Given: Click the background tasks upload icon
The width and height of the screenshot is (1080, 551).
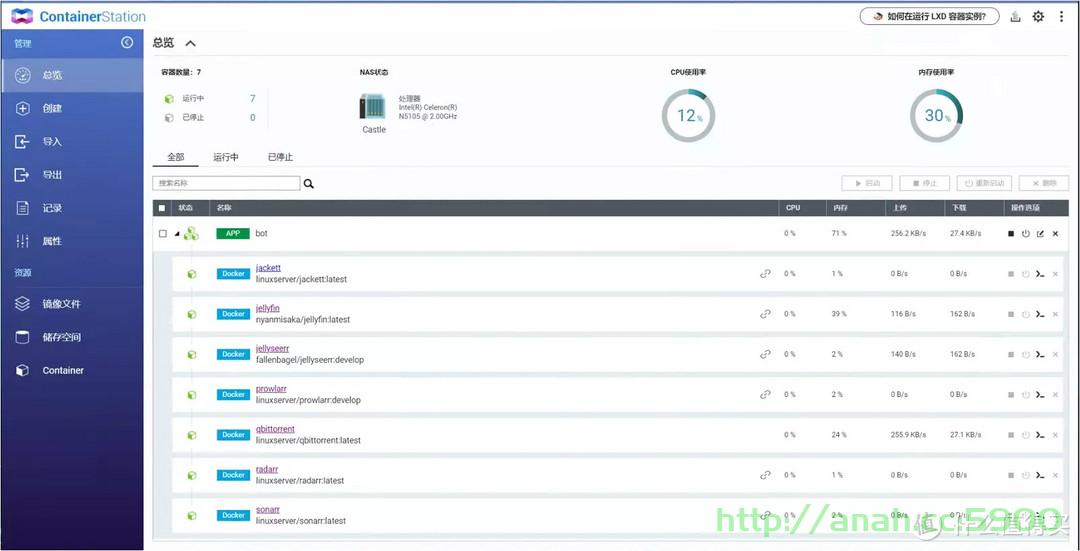Looking at the screenshot, I should [x=1015, y=17].
